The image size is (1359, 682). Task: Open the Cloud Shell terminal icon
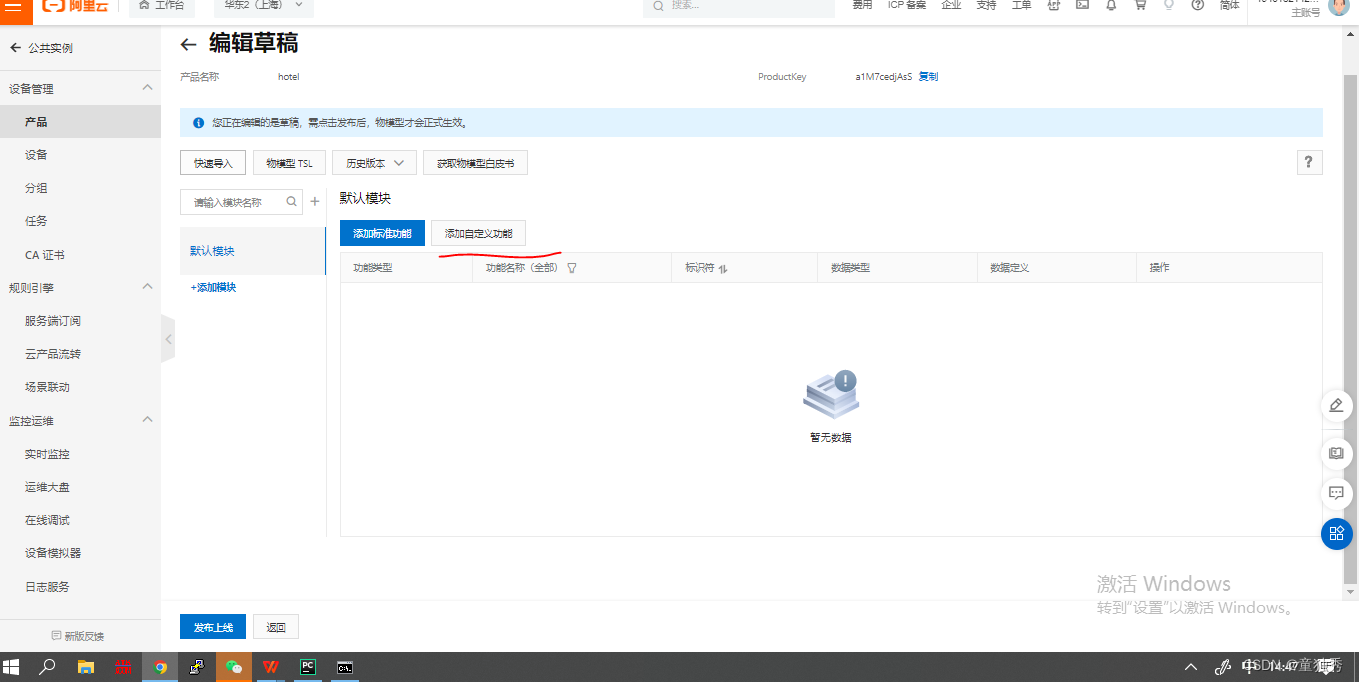coord(1082,5)
